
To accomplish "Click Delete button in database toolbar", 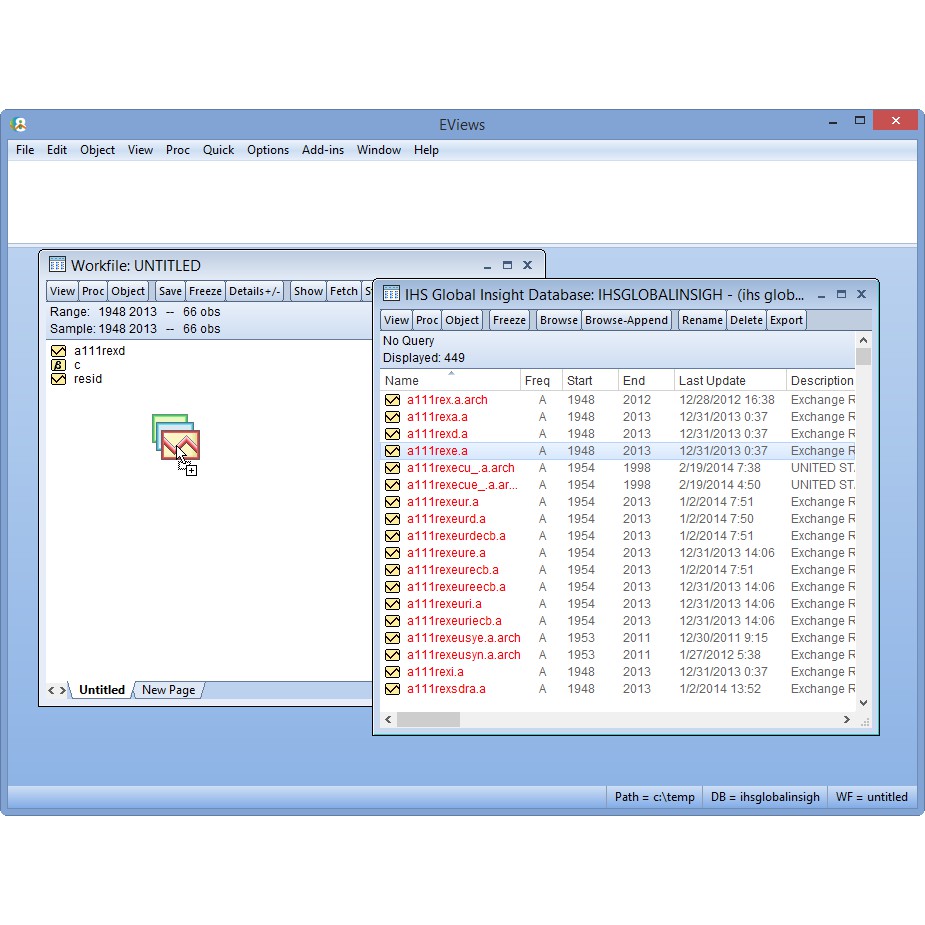I will [x=746, y=320].
